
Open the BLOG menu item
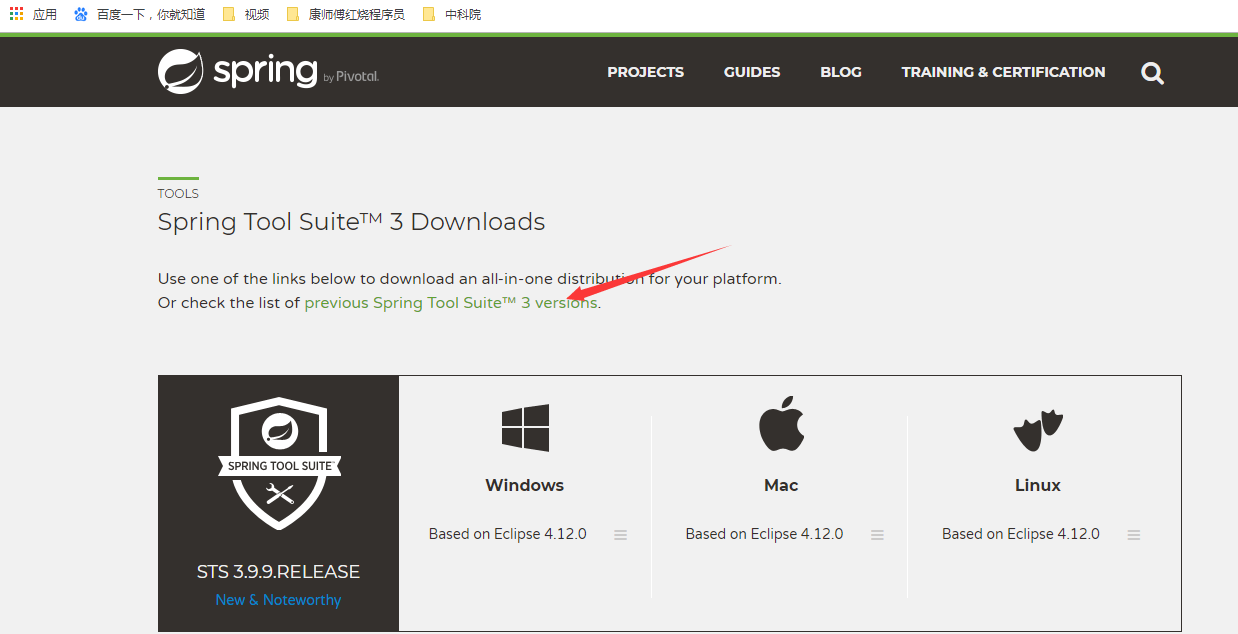pos(841,72)
